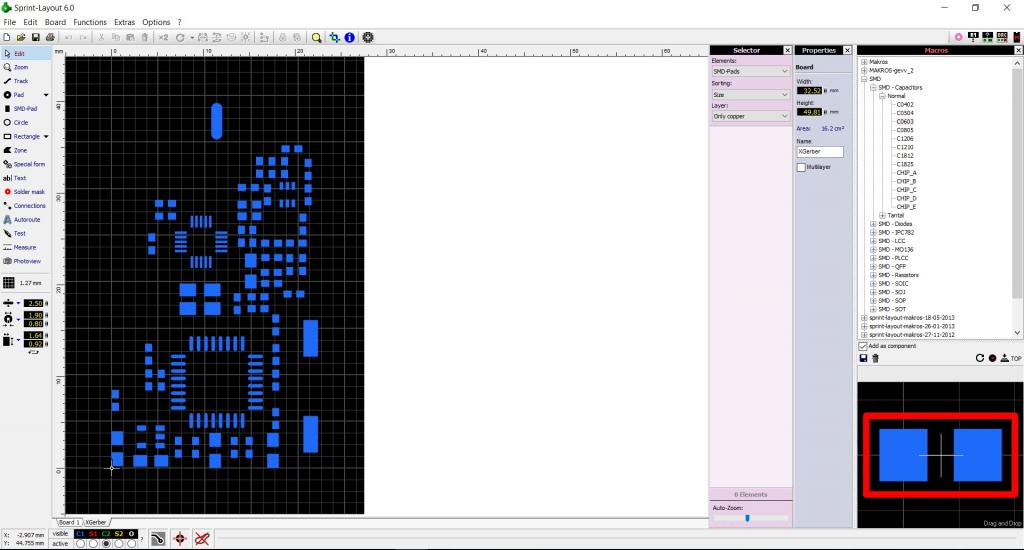The image size is (1024, 550).
Task: Open the Functions menu
Action: point(90,22)
